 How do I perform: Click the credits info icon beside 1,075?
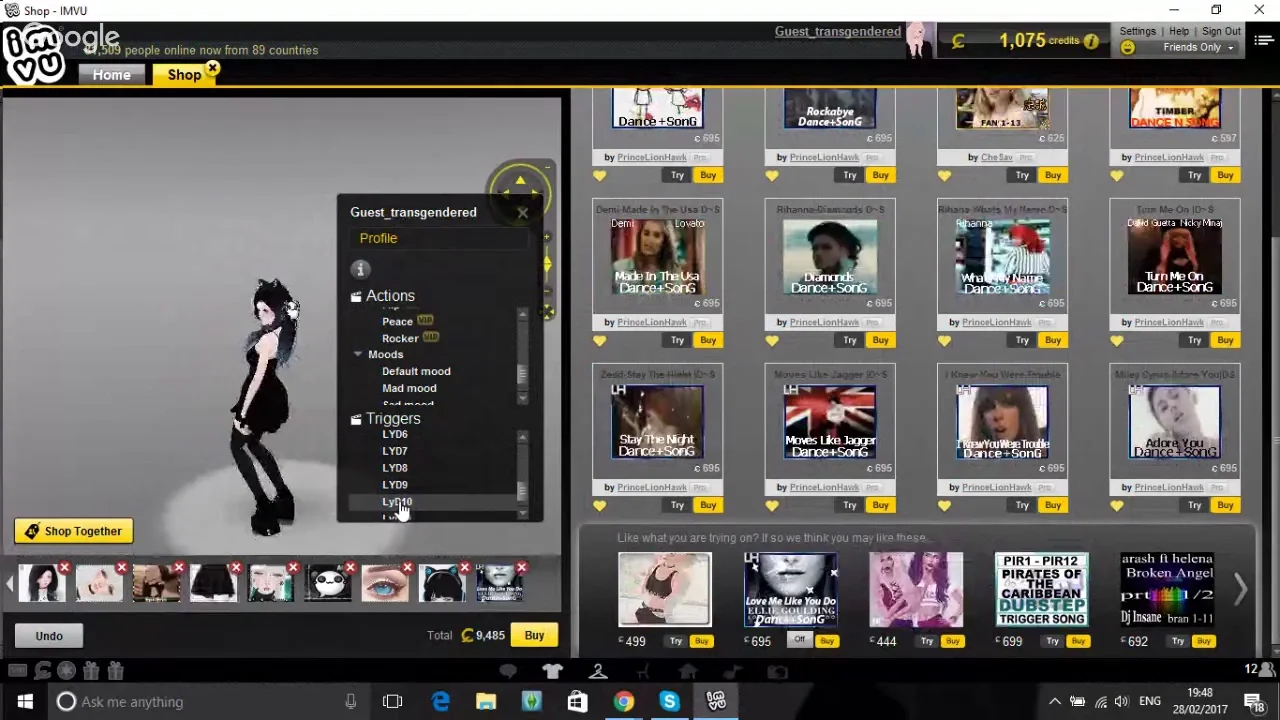click(1091, 41)
